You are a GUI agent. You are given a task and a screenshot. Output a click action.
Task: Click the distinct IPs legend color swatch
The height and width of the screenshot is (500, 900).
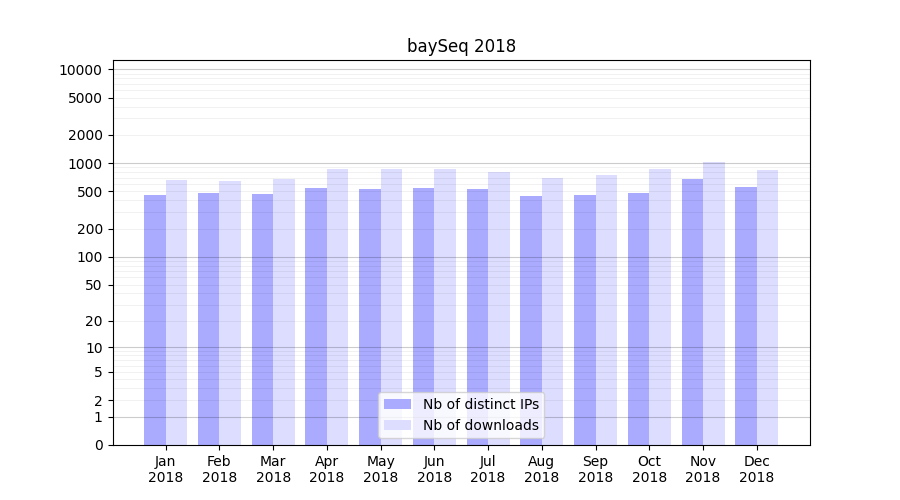tap(397, 404)
